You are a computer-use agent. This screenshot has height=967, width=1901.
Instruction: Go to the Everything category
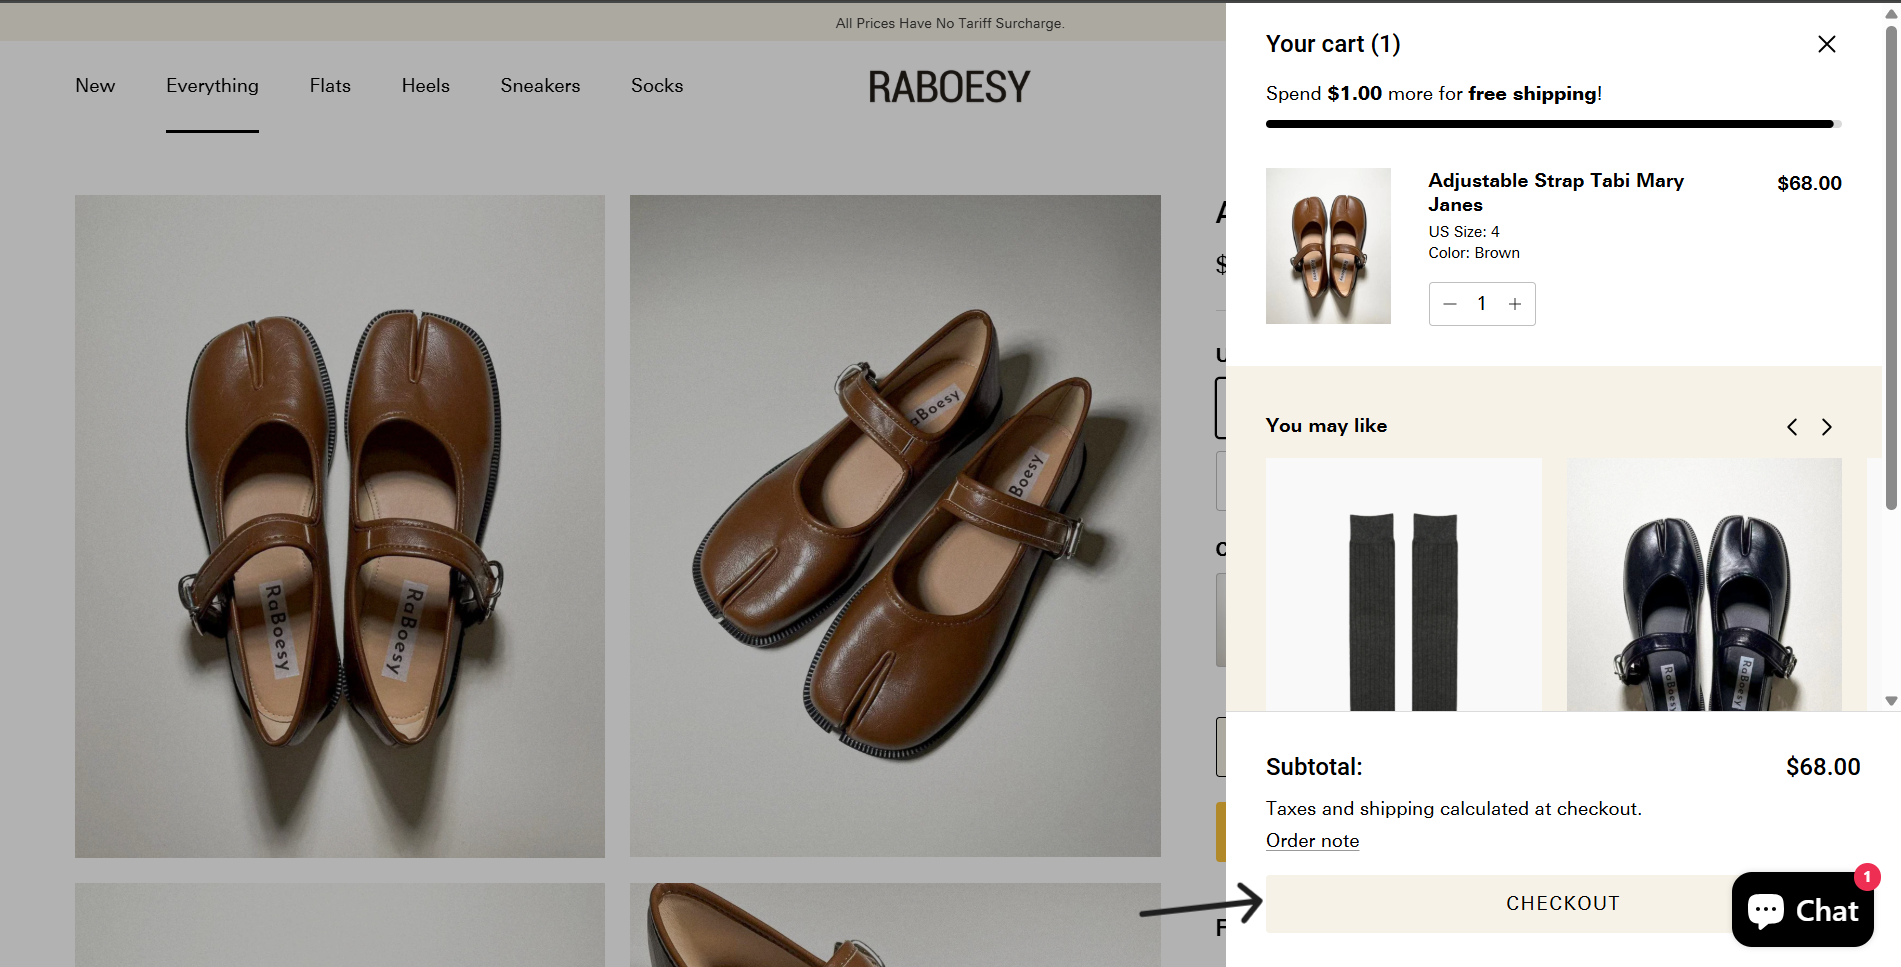pos(212,86)
